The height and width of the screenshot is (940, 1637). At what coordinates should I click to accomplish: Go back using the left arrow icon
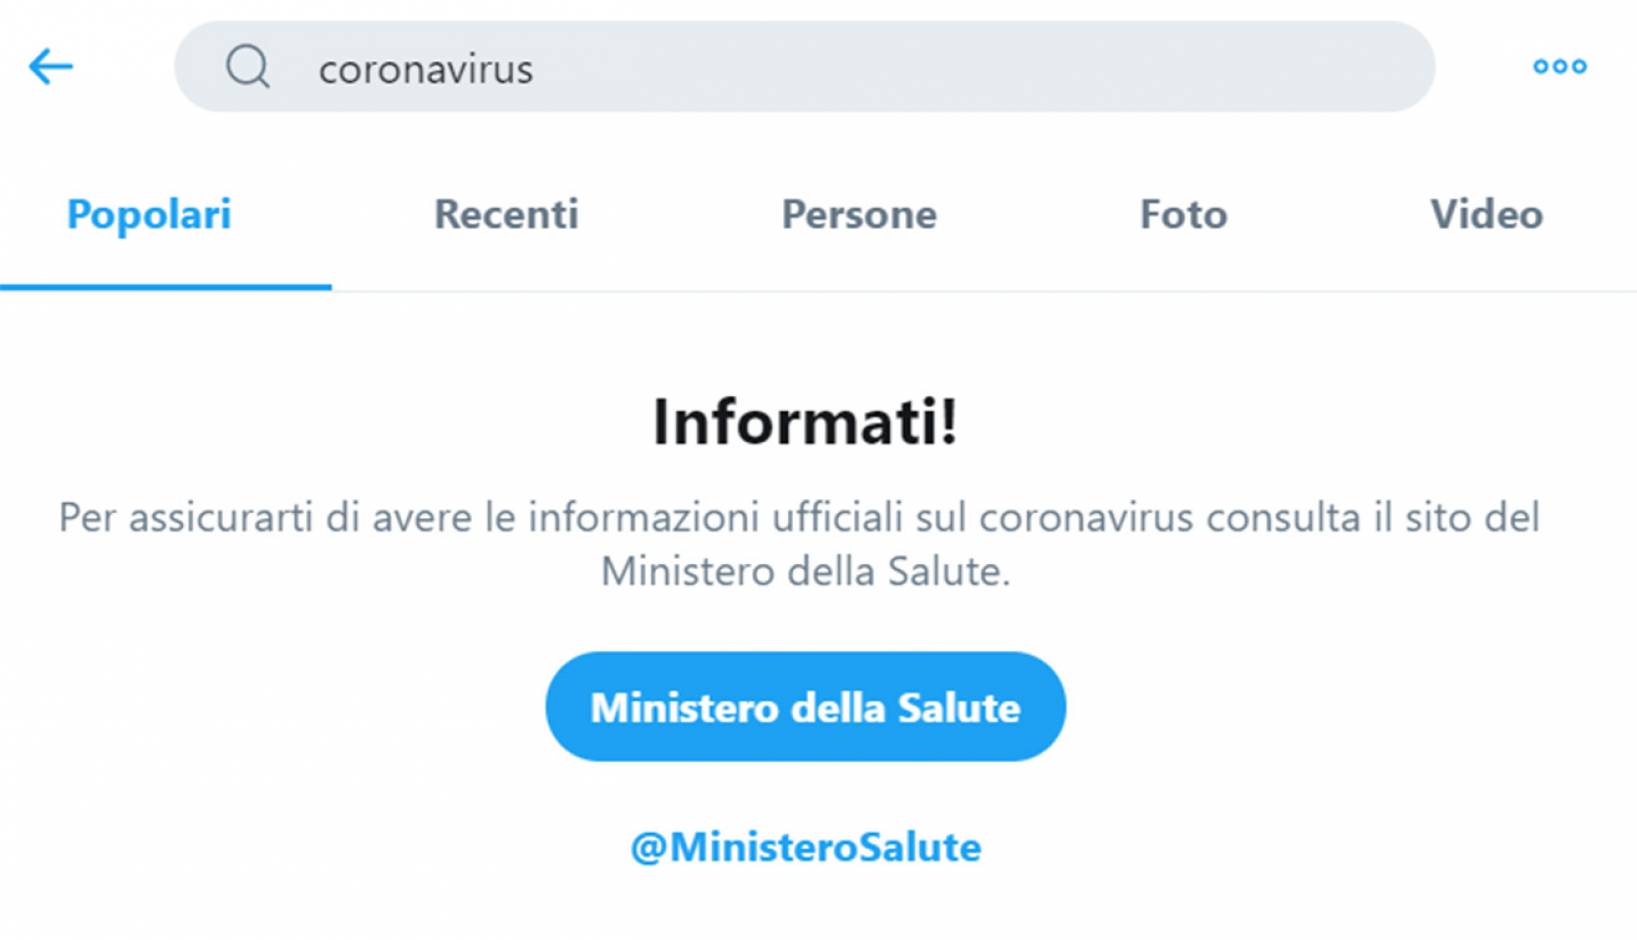[51, 67]
